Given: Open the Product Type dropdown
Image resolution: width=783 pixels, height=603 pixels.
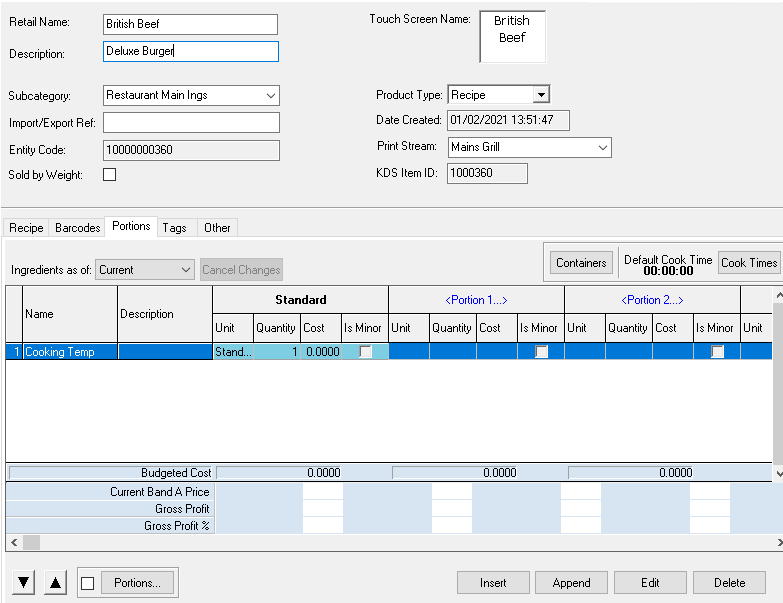Looking at the screenshot, I should 540,95.
